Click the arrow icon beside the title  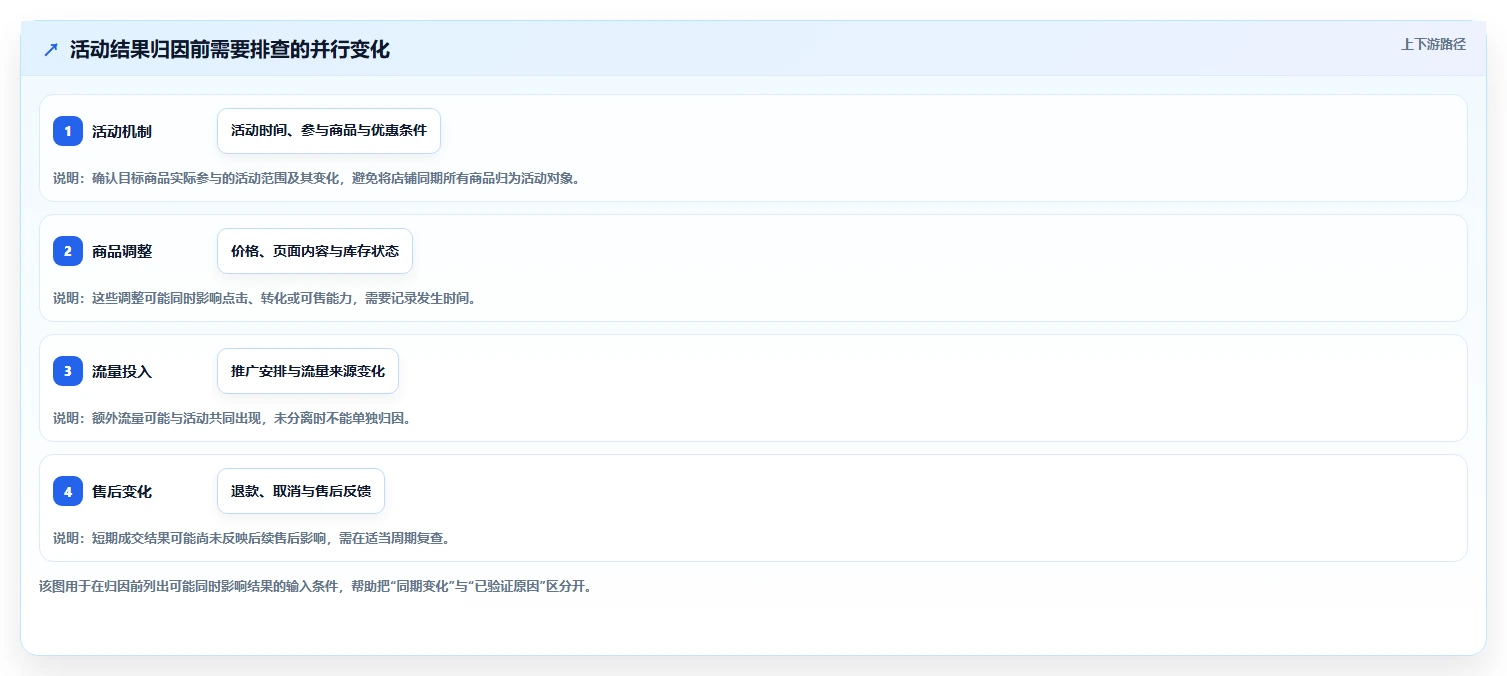click(x=51, y=49)
